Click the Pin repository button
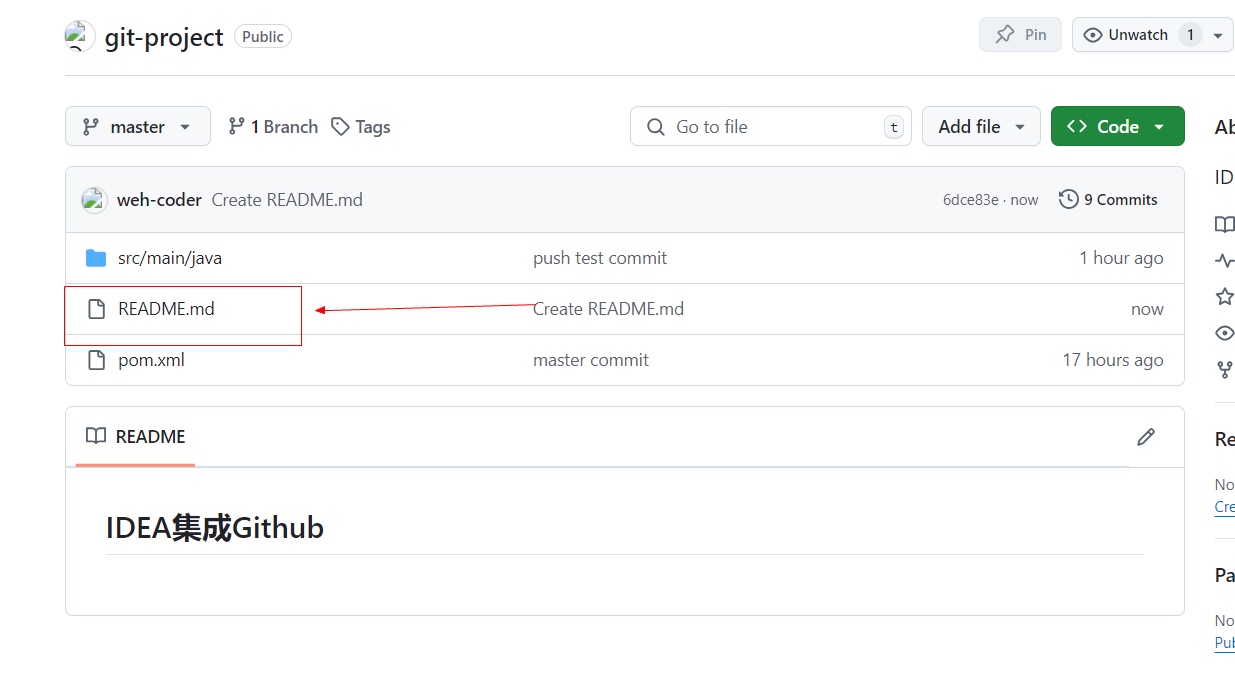Screen dimensions: 1235x673 coord(1020,35)
